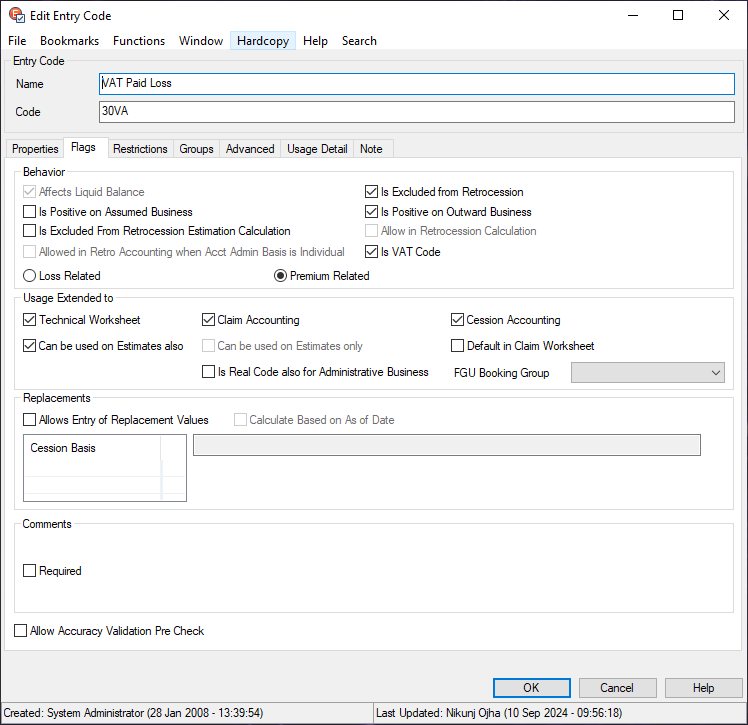This screenshot has width=748, height=725.
Task: Click the Code text field
Action: coord(417,112)
